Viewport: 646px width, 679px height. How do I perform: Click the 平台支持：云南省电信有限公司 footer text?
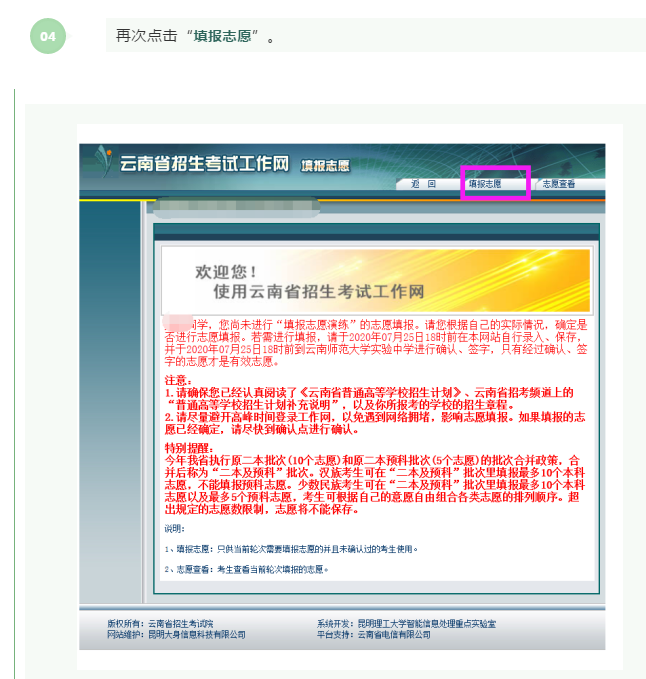374,634
